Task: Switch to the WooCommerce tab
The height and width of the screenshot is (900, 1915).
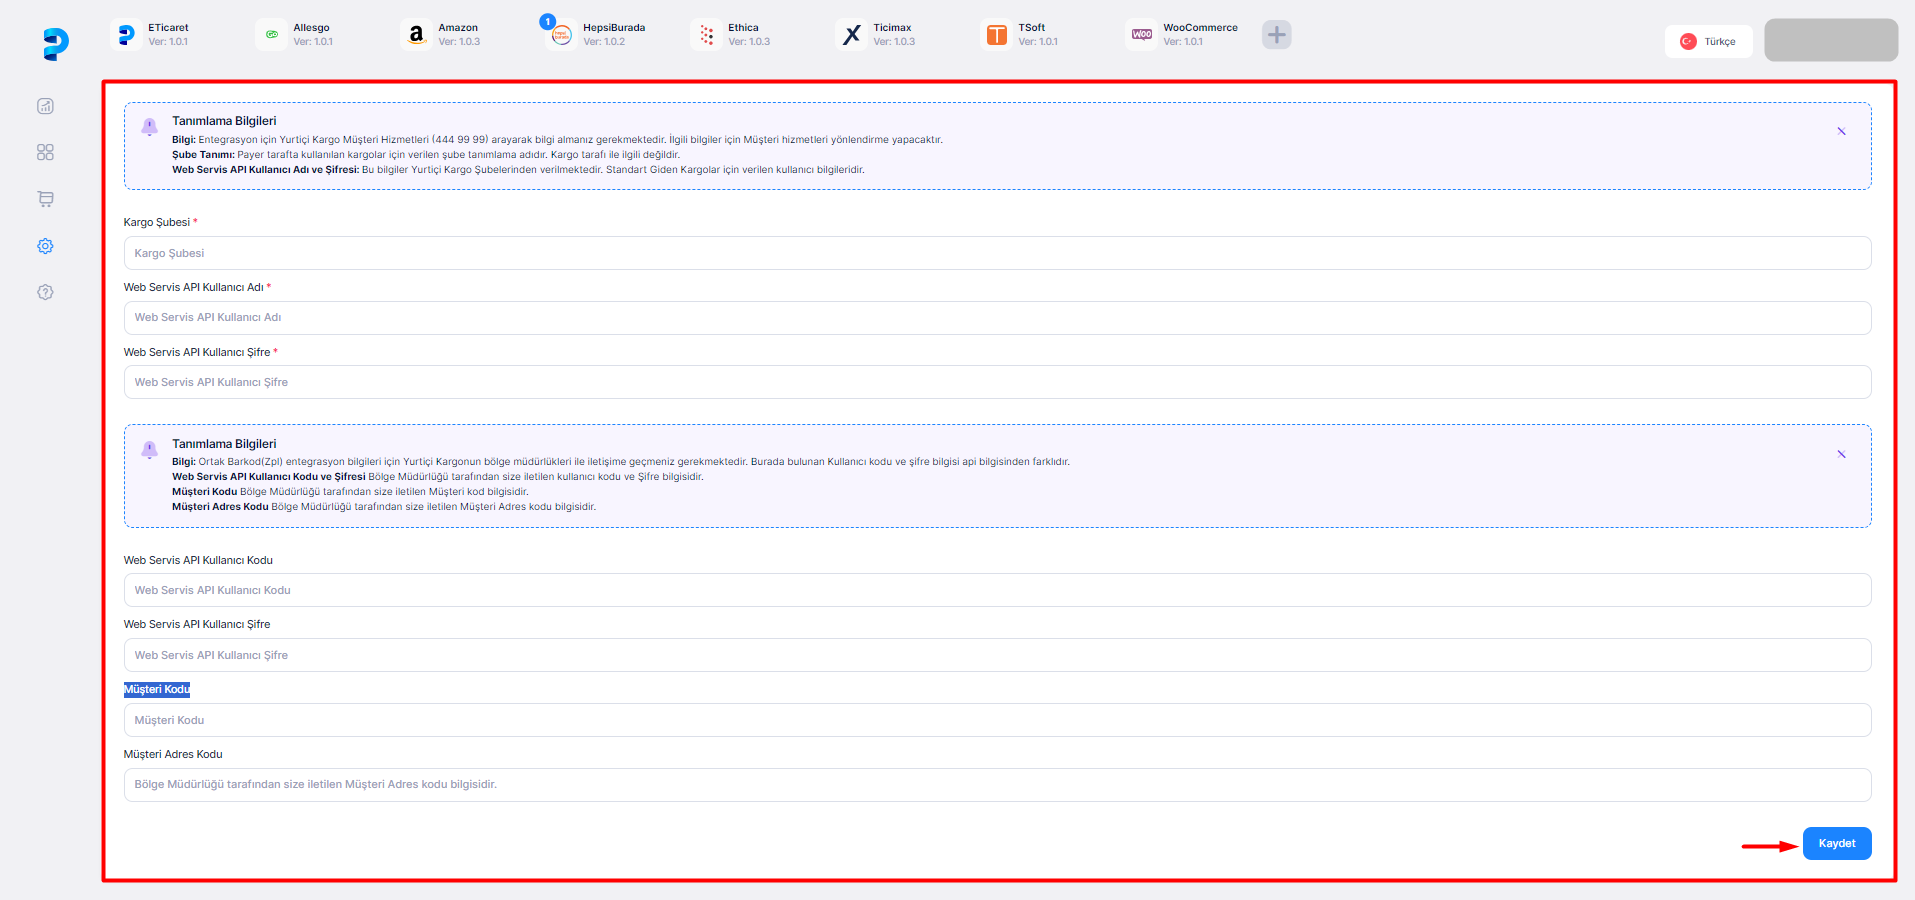Action: [x=1183, y=35]
